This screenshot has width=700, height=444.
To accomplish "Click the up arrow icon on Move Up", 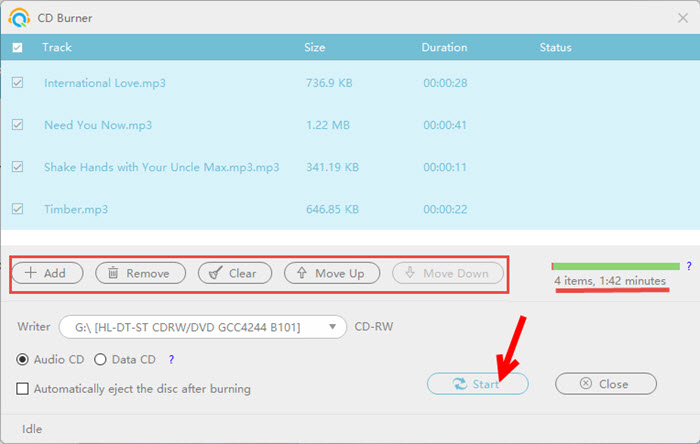I will pyautogui.click(x=302, y=273).
